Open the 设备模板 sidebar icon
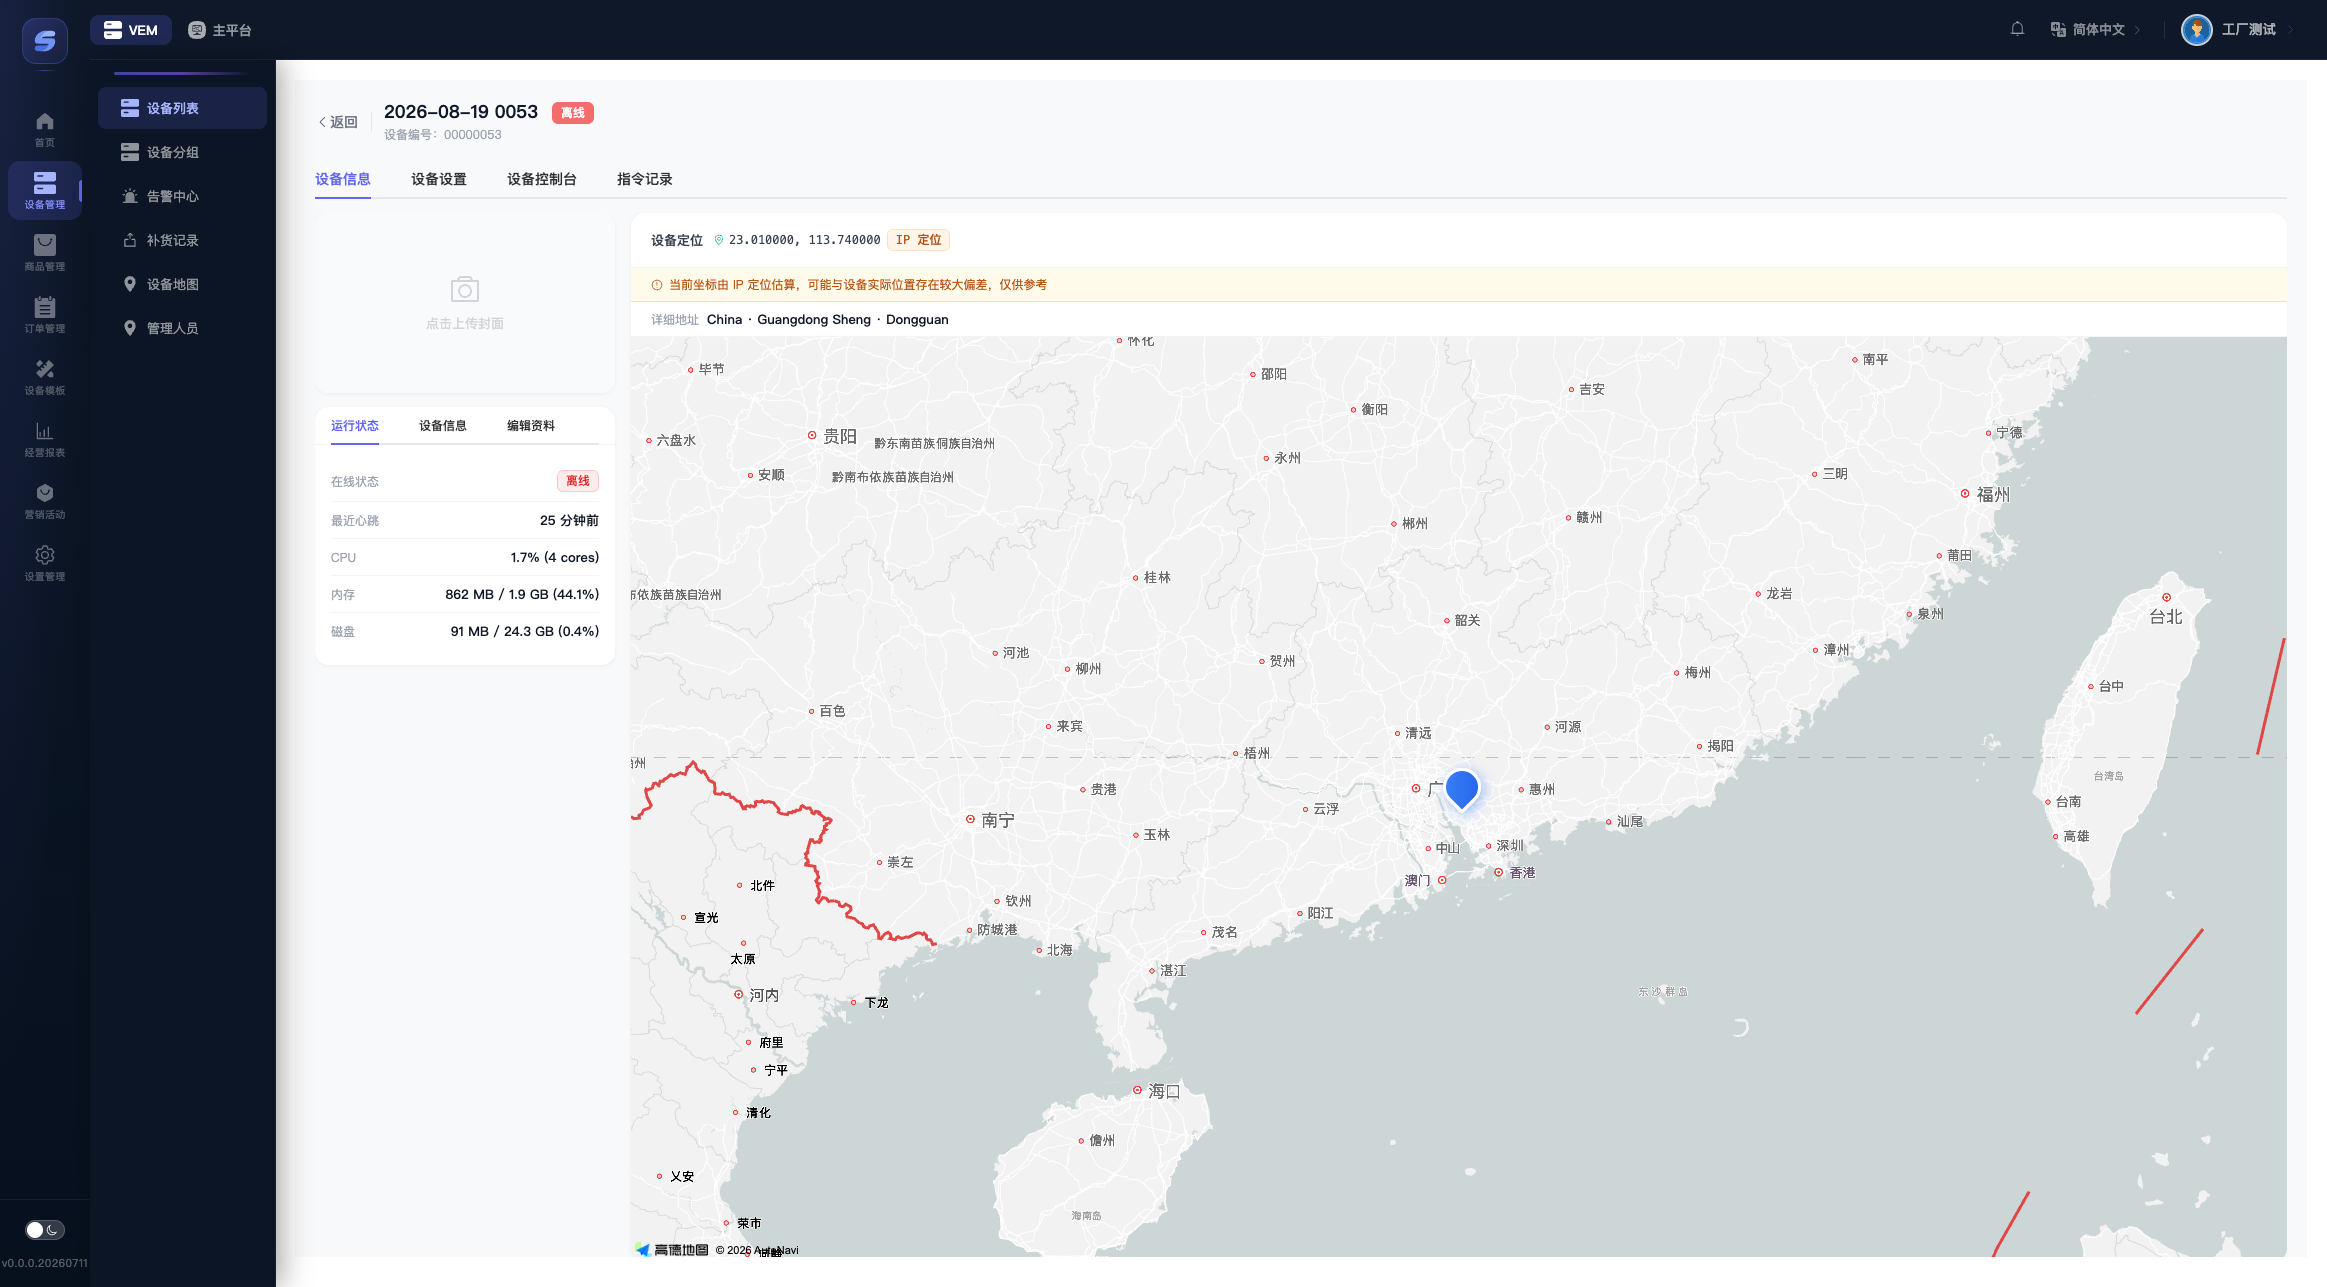Viewport: 2327px width, 1287px height. (x=45, y=376)
